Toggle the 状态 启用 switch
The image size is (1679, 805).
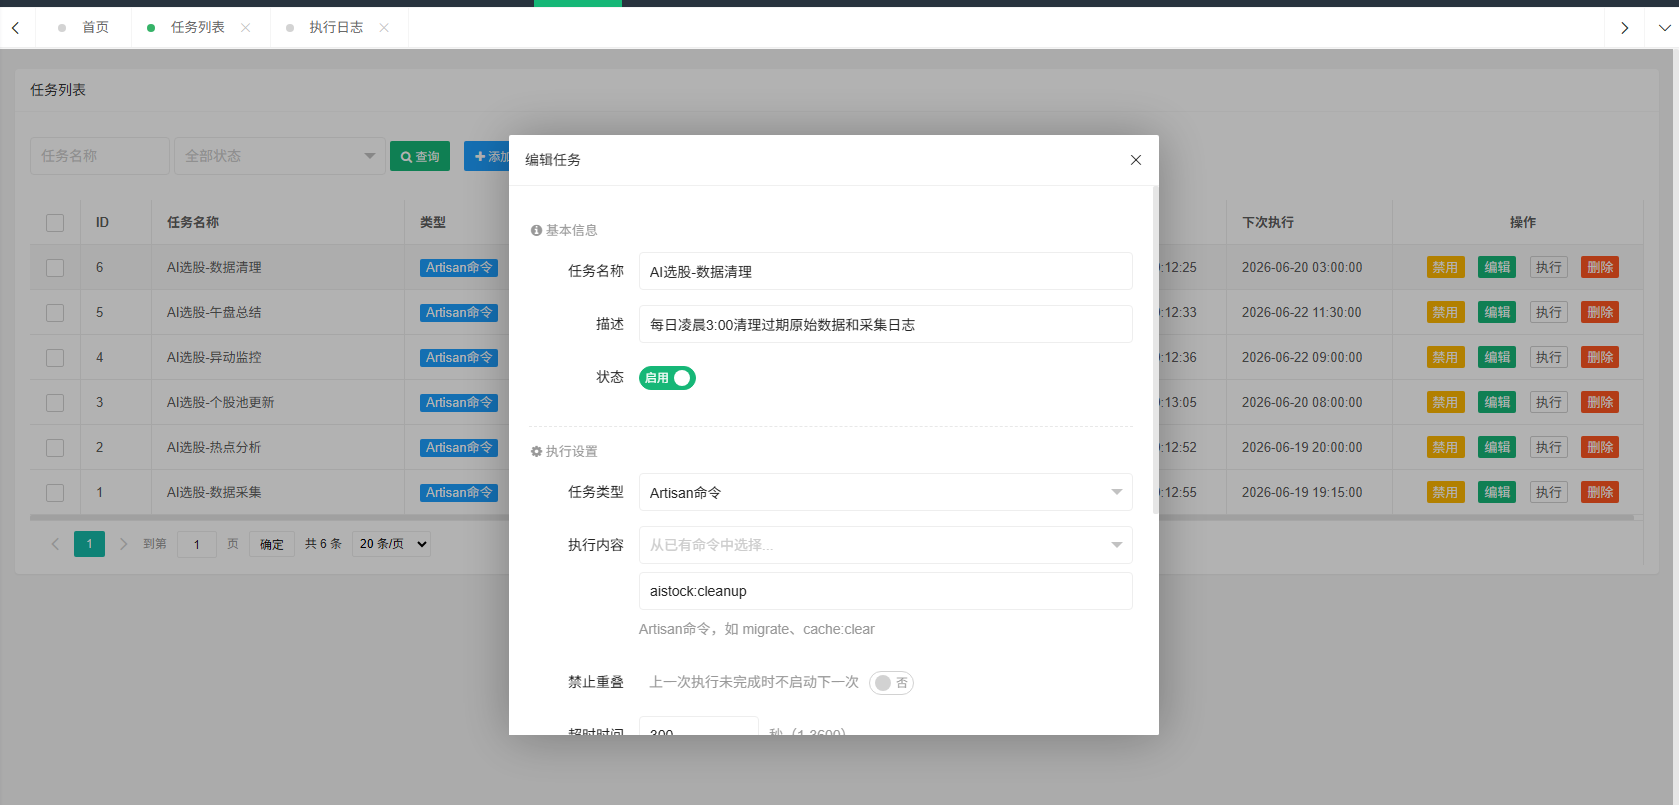click(667, 378)
